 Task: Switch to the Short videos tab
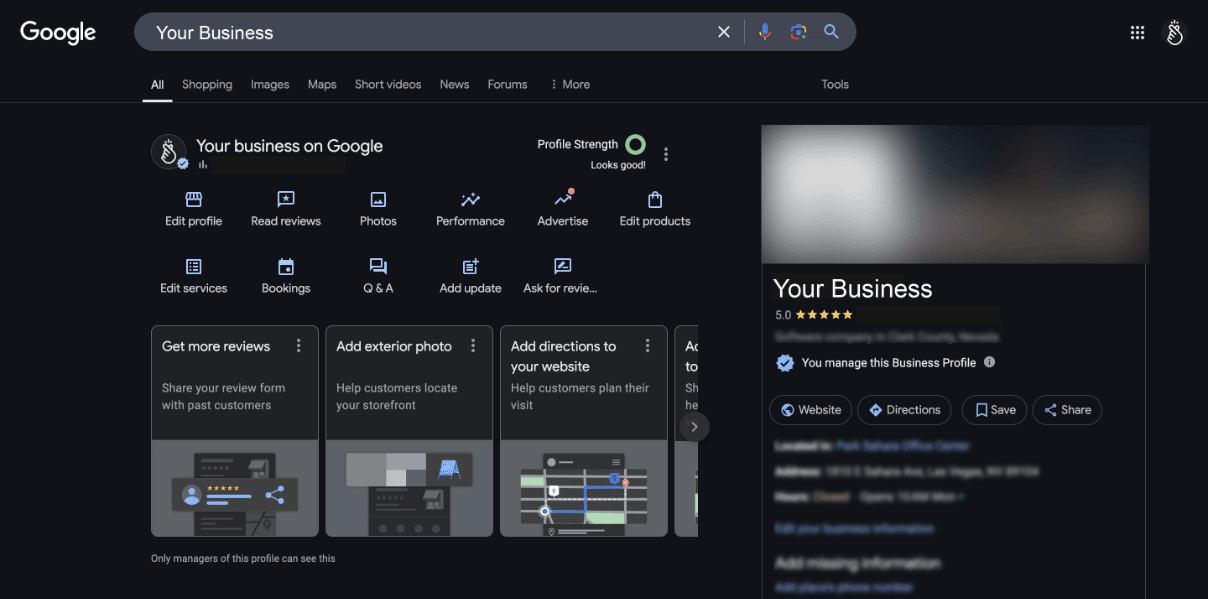click(x=388, y=84)
